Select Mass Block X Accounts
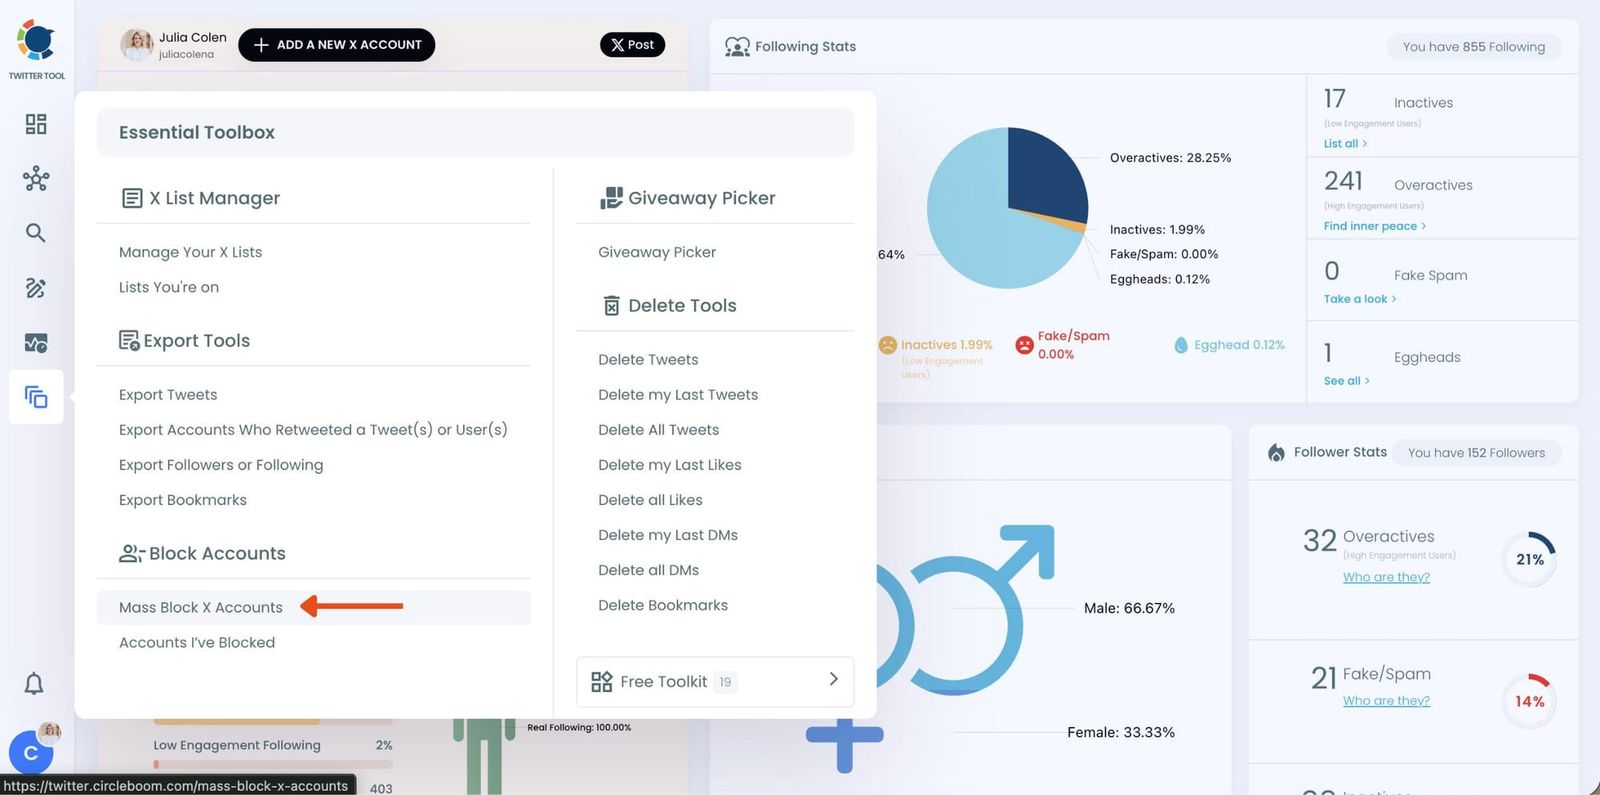The image size is (1600, 795). (314, 608)
